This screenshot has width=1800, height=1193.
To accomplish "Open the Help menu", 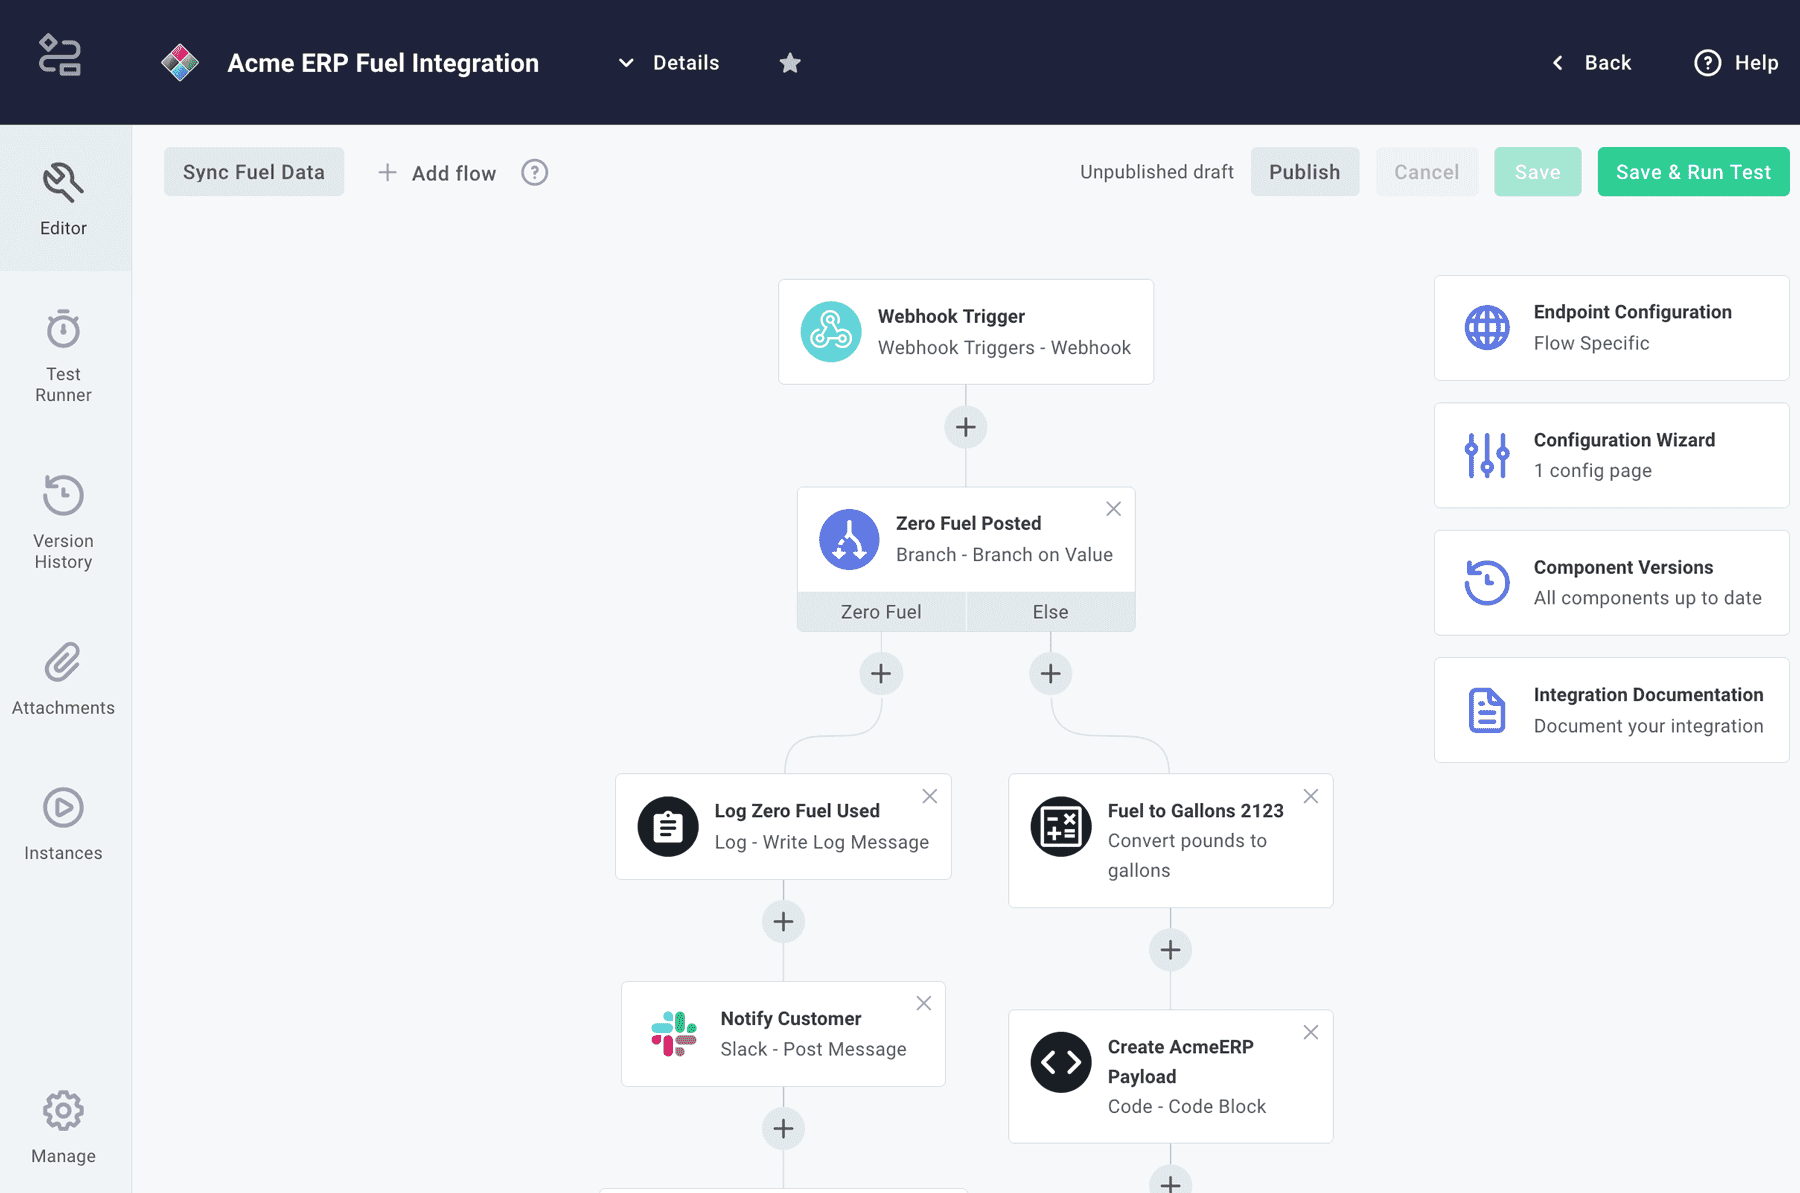I will tap(1736, 62).
